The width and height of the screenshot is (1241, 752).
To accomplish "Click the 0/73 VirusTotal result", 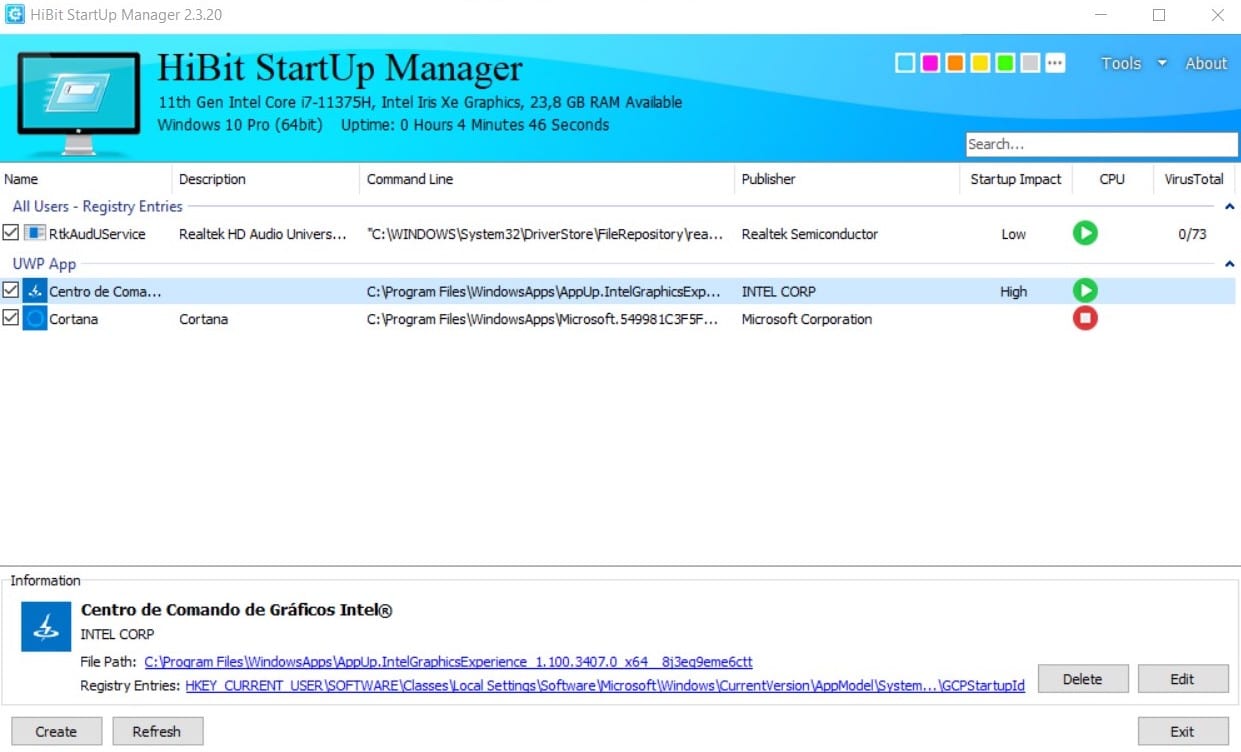I will (1191, 234).
